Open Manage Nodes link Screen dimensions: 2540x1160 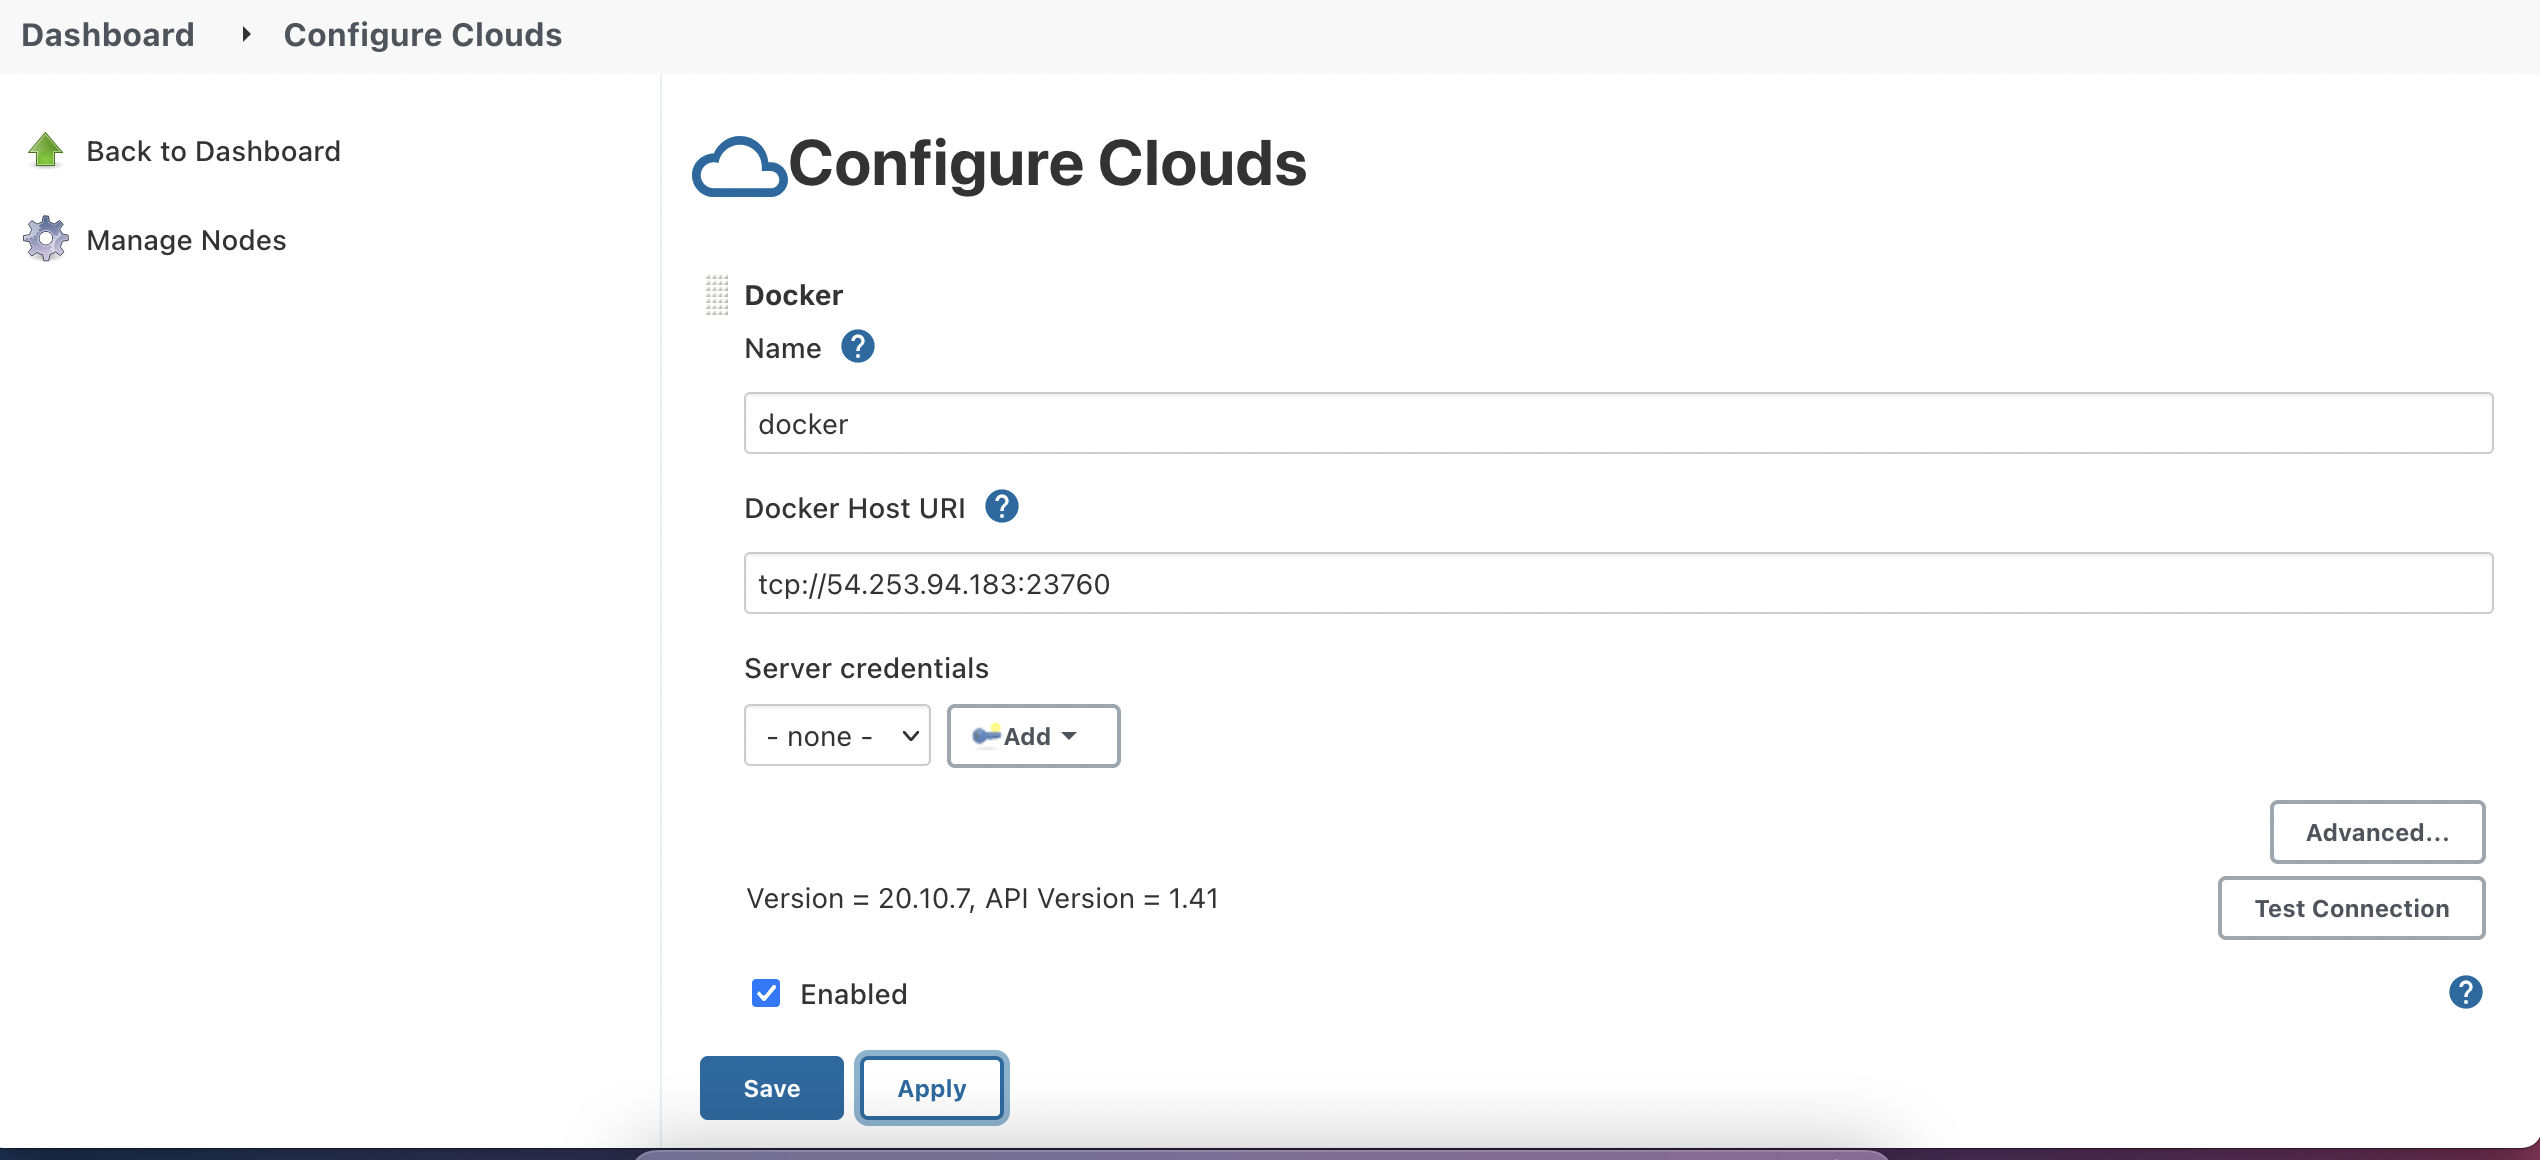coord(186,240)
